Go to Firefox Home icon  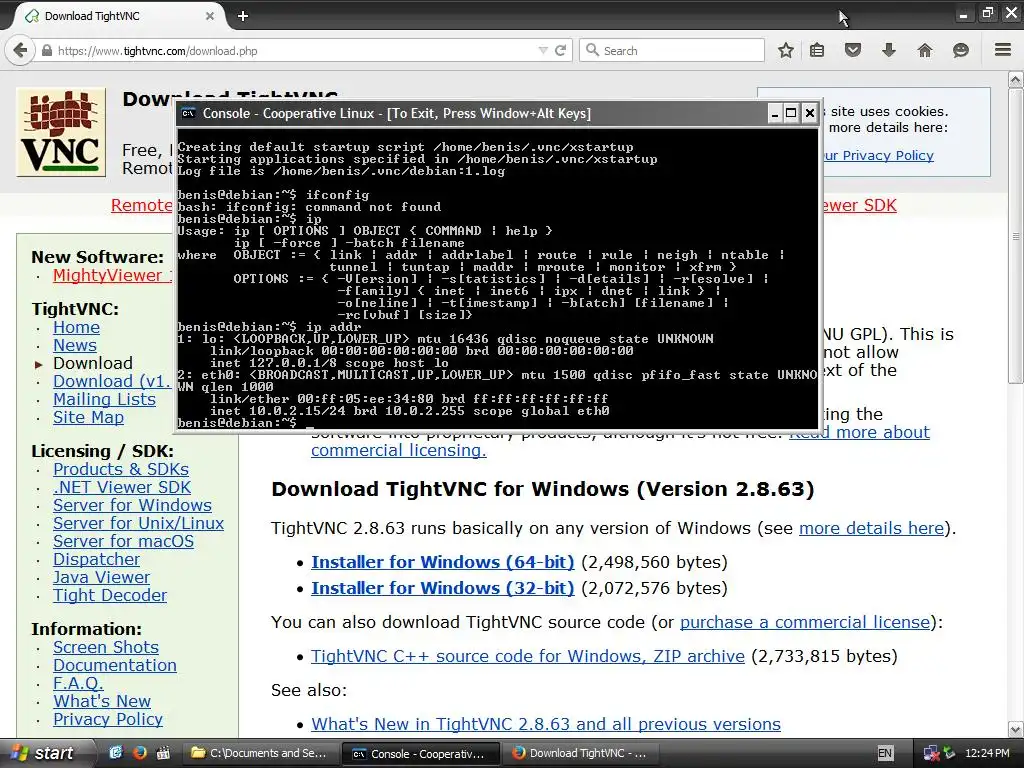(x=925, y=50)
